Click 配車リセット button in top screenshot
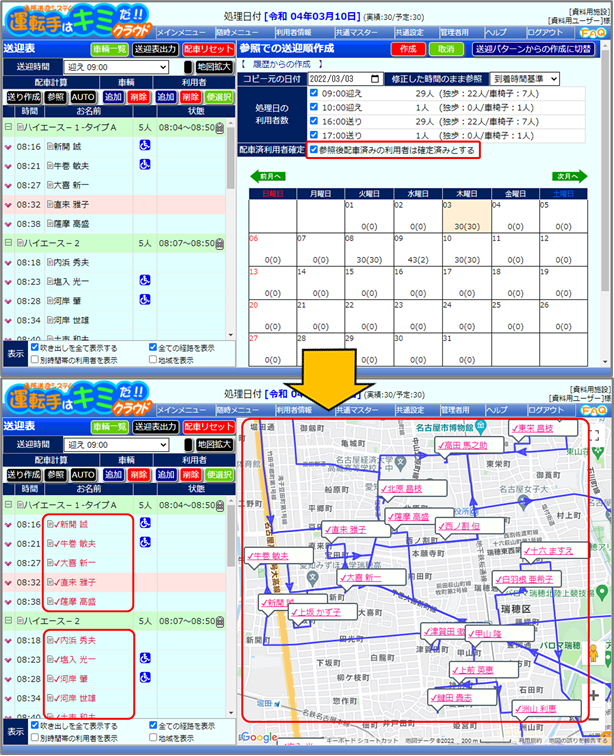 click(209, 49)
